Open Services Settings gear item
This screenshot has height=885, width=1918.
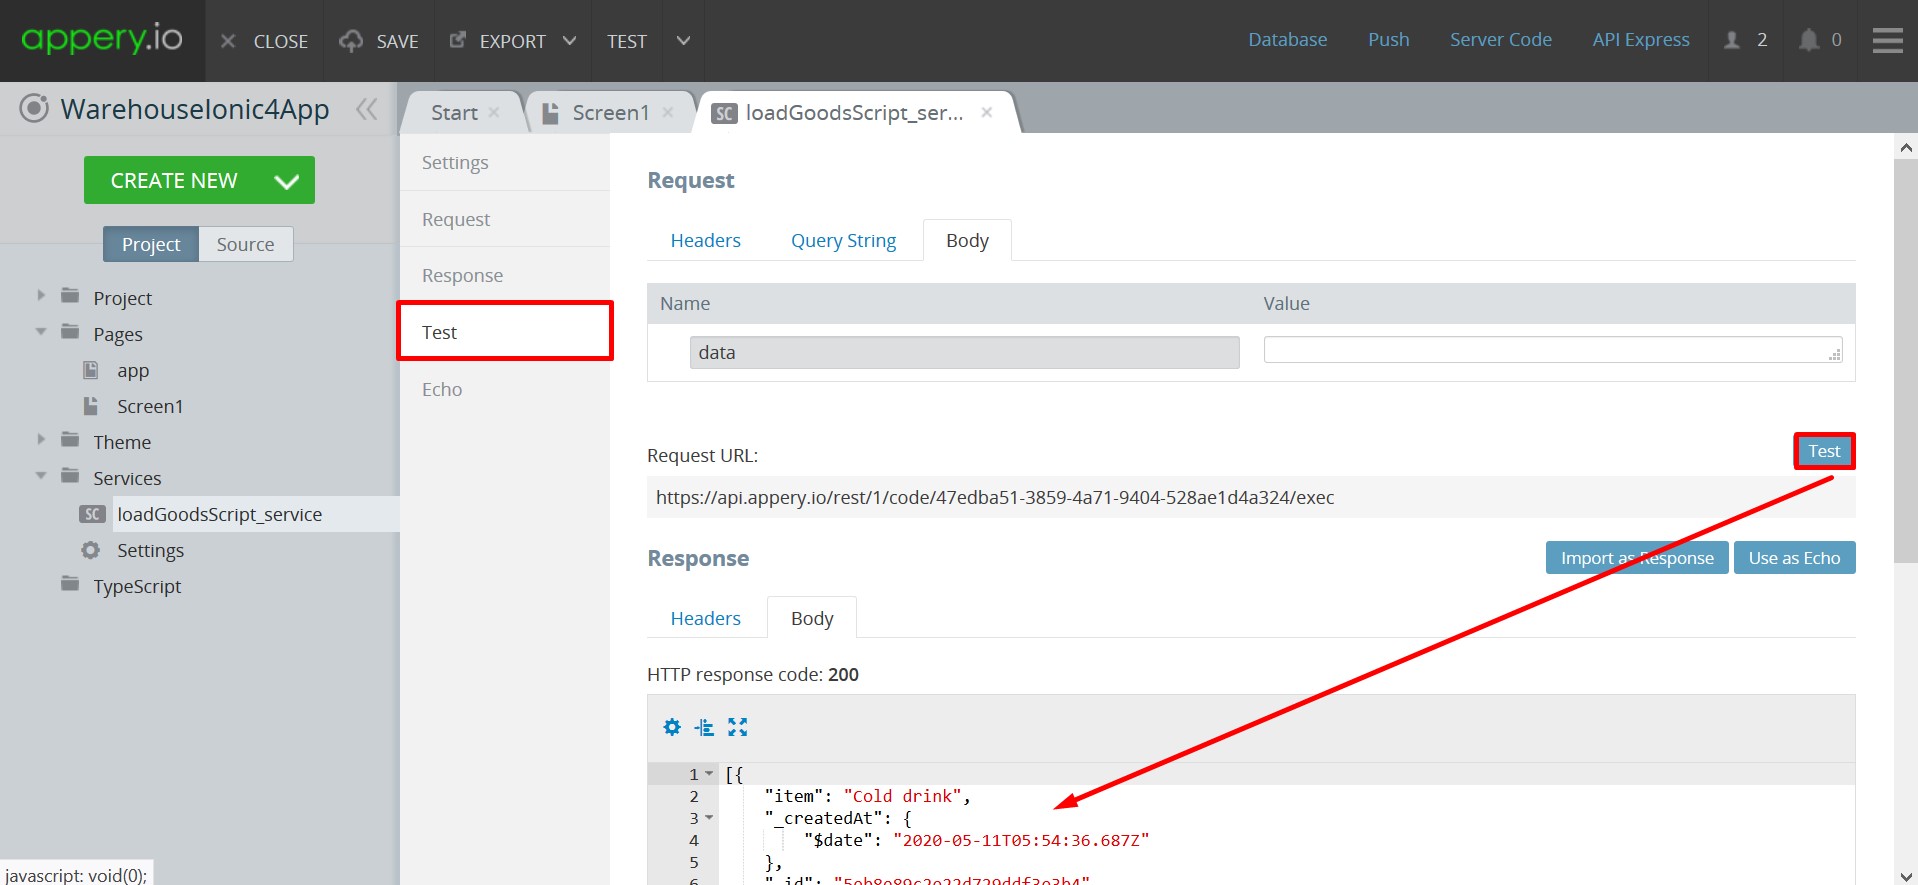coord(150,550)
